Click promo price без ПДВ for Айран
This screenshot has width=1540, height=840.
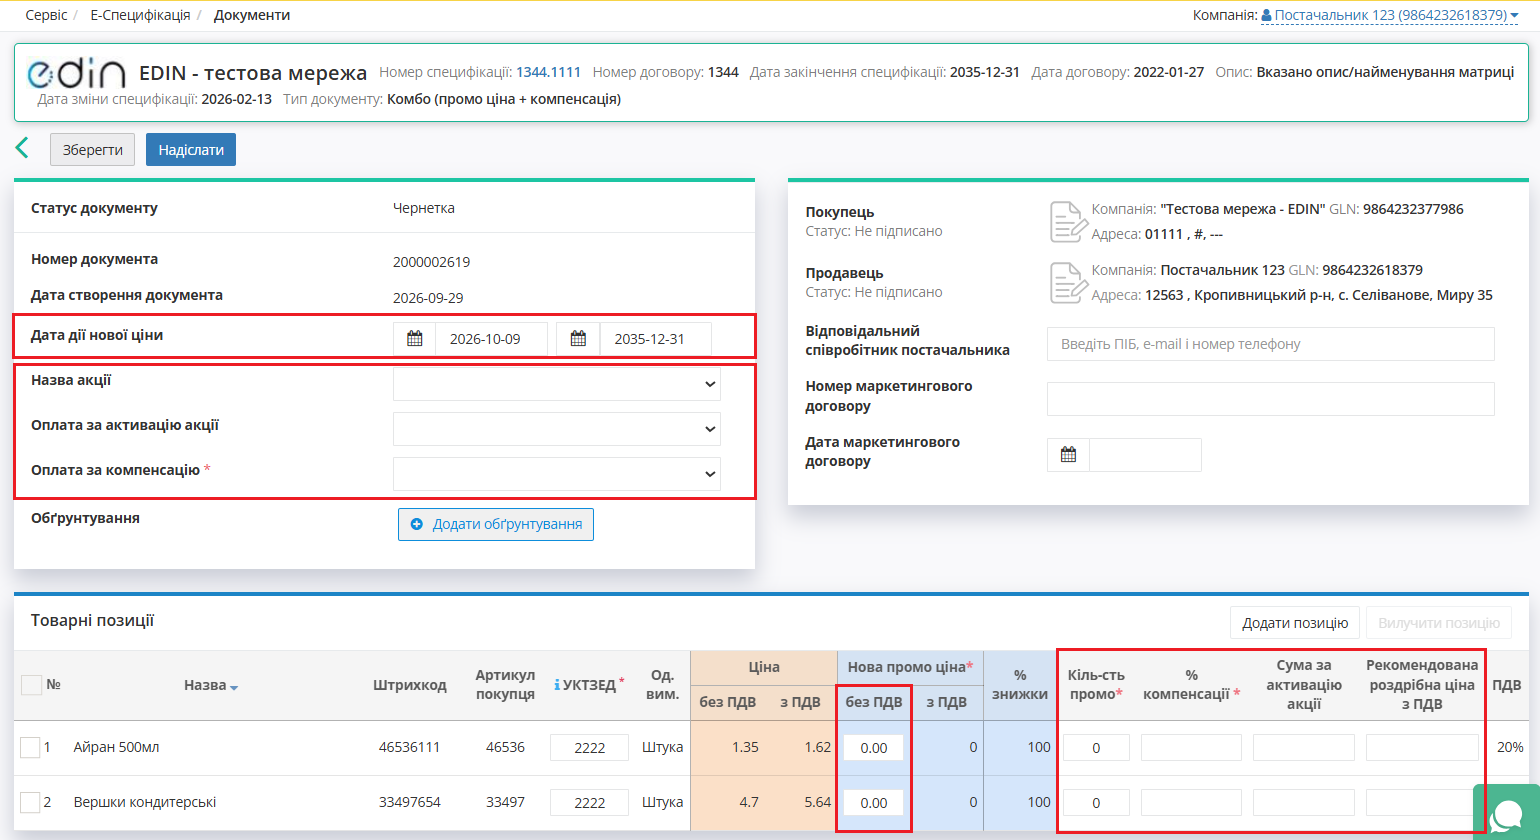[873, 747]
